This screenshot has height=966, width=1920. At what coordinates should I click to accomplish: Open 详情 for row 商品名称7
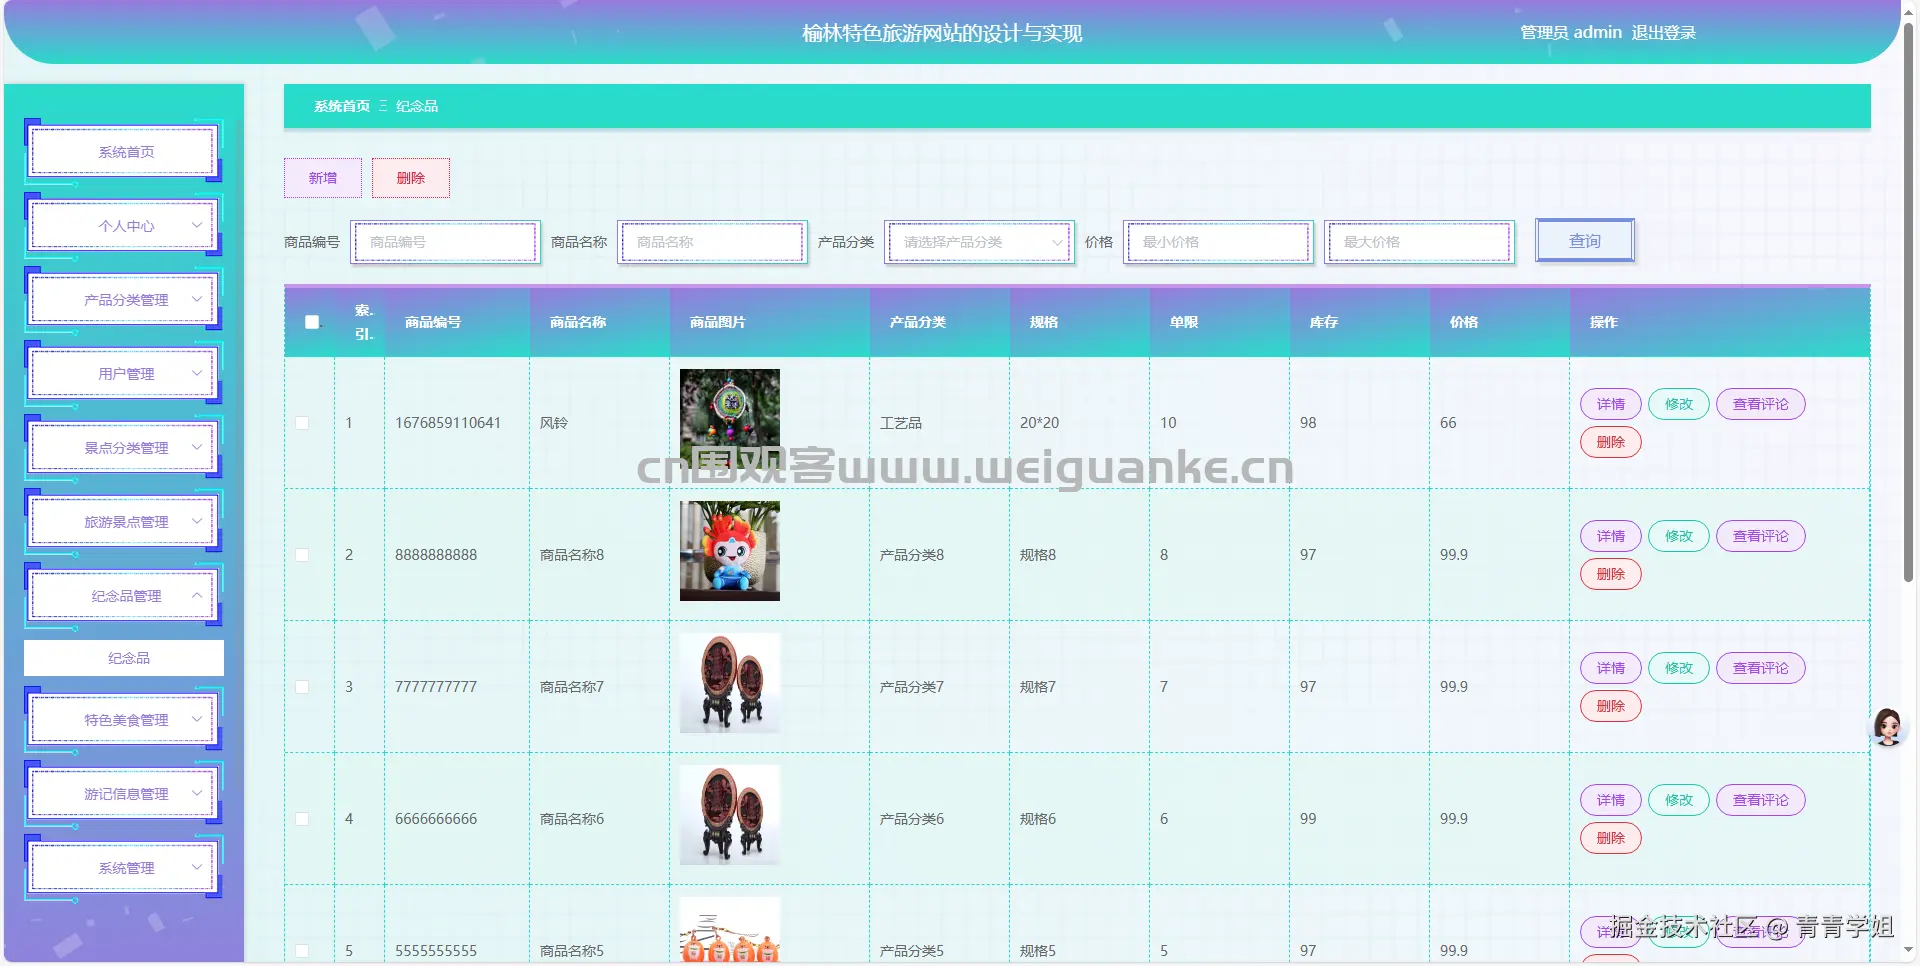(x=1610, y=668)
